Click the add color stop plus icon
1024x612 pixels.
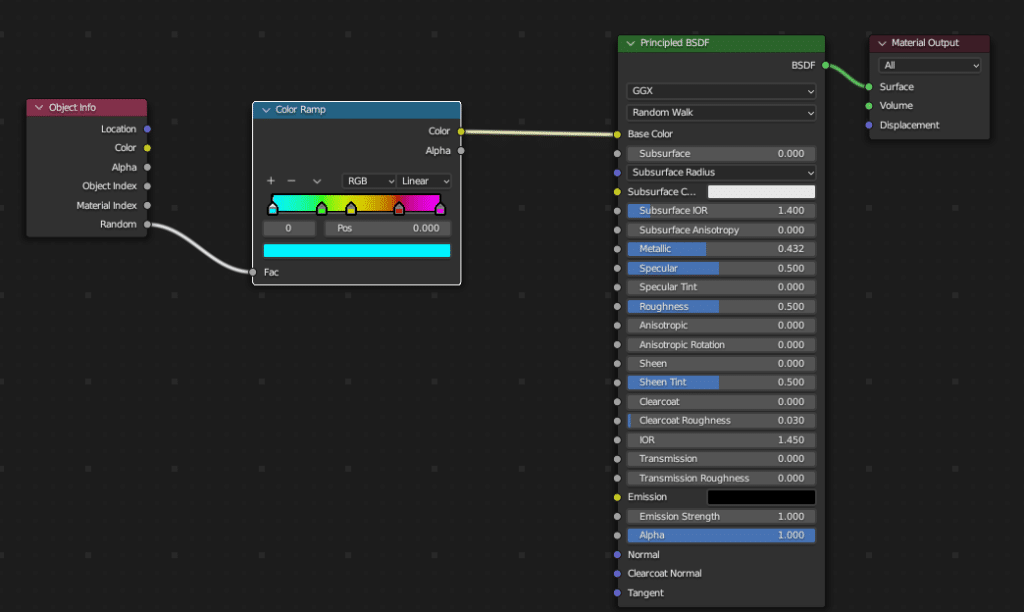271,181
